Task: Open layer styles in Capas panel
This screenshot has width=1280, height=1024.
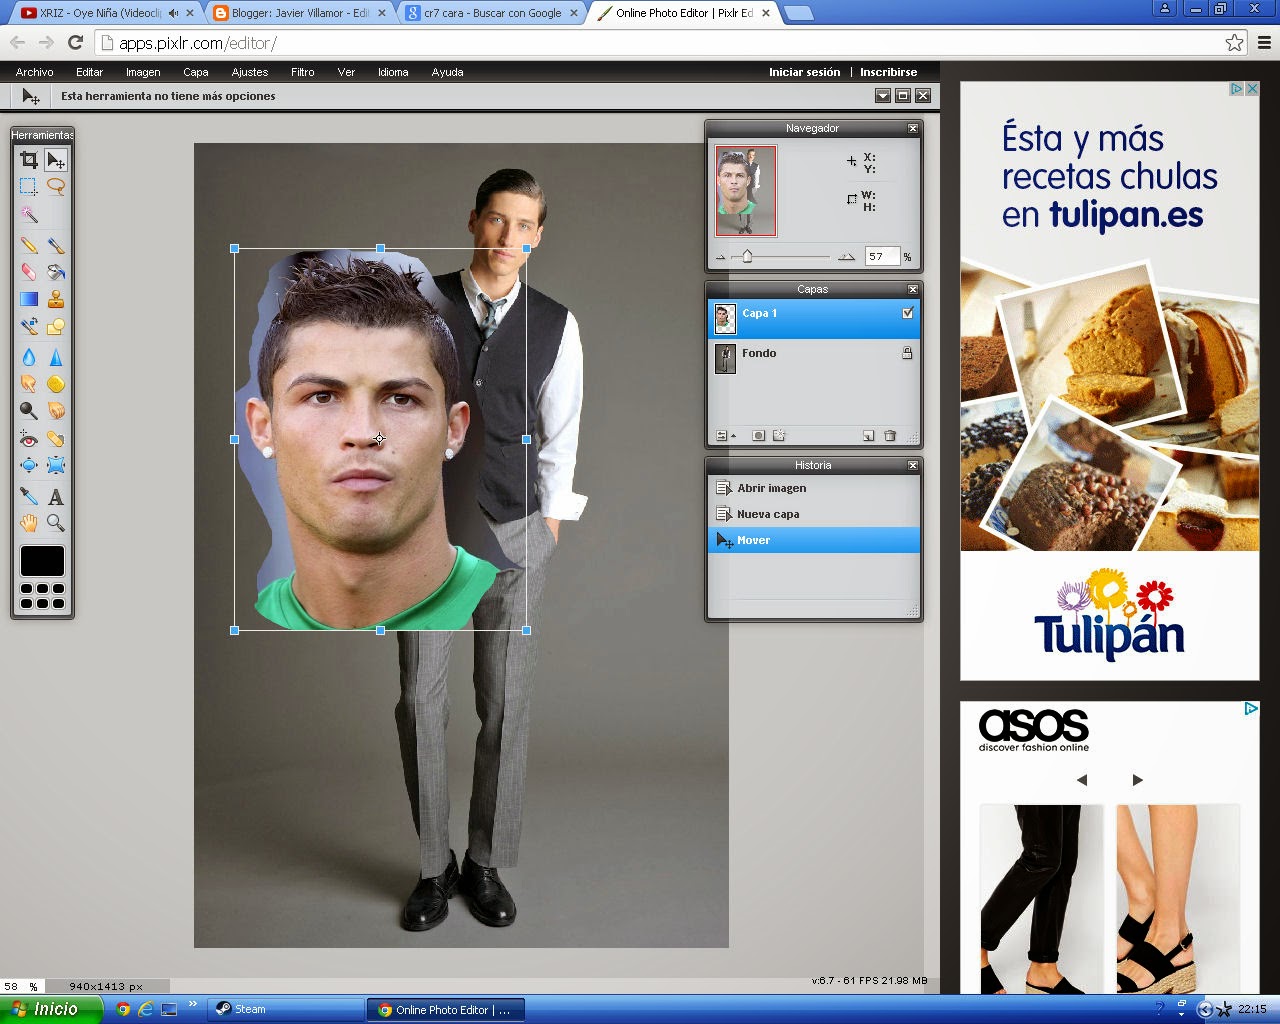Action: click(x=779, y=436)
